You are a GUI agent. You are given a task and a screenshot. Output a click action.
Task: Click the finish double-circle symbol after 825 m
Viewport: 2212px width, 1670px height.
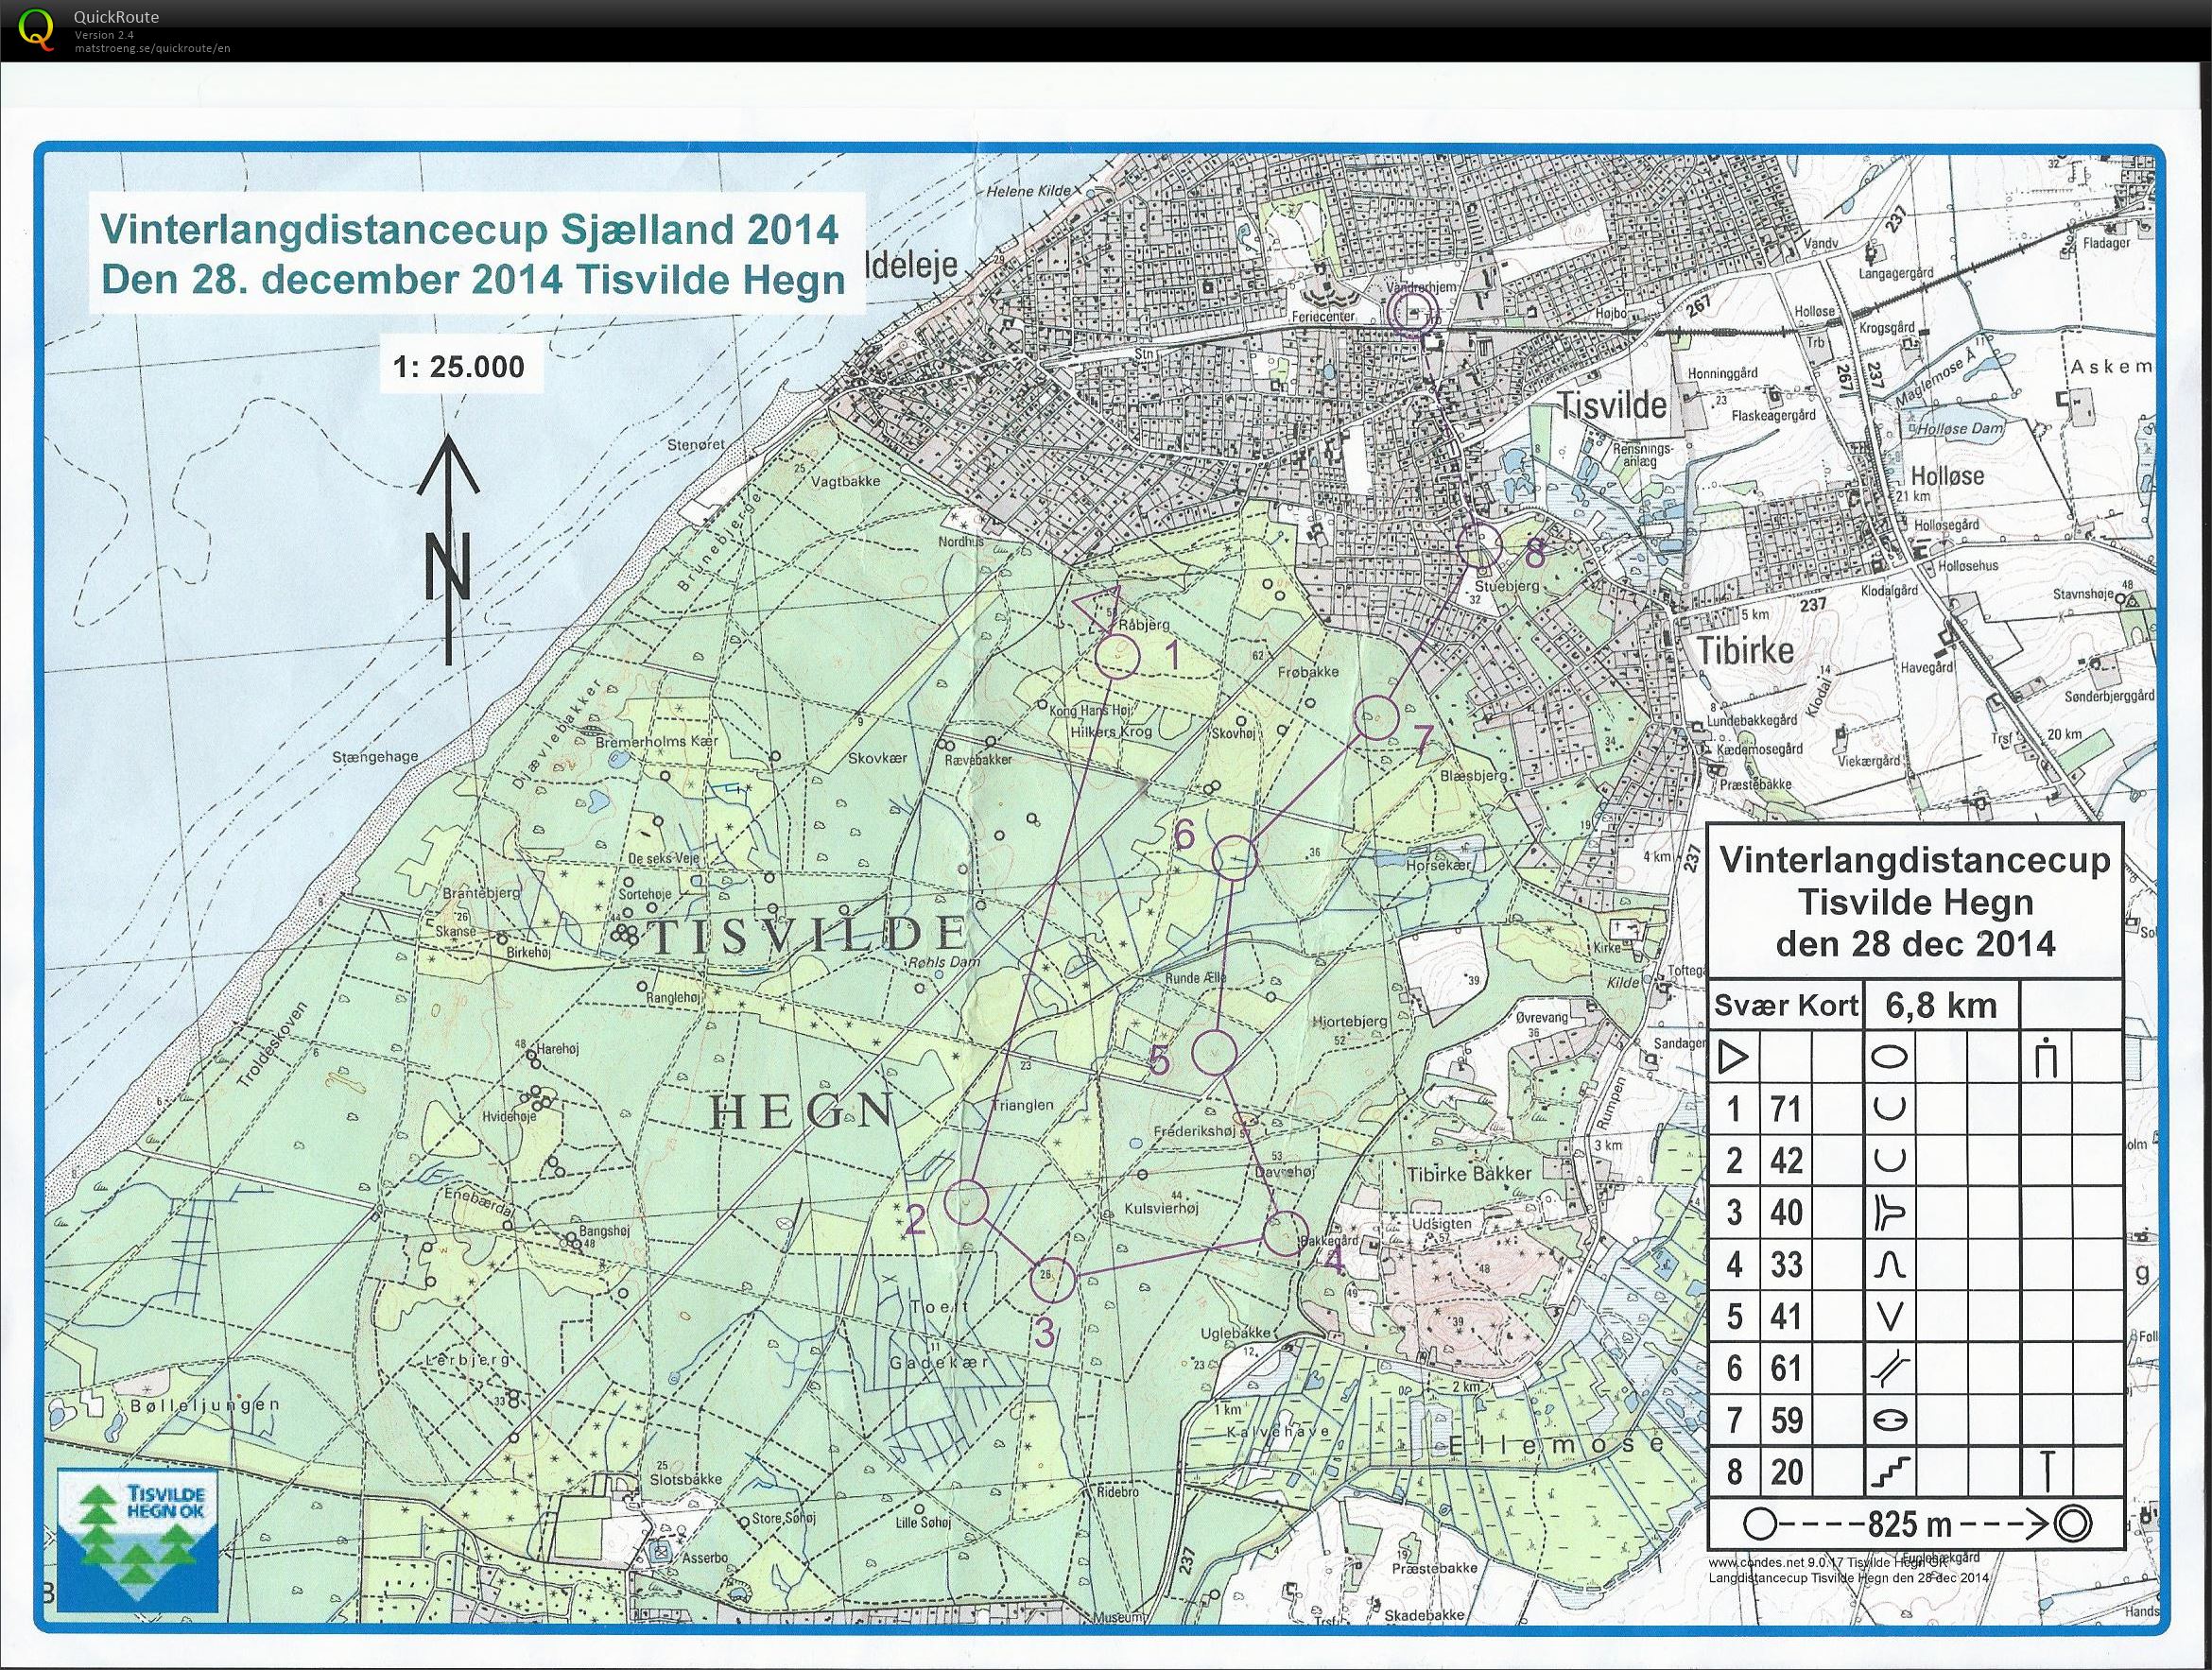pos(2072,1524)
